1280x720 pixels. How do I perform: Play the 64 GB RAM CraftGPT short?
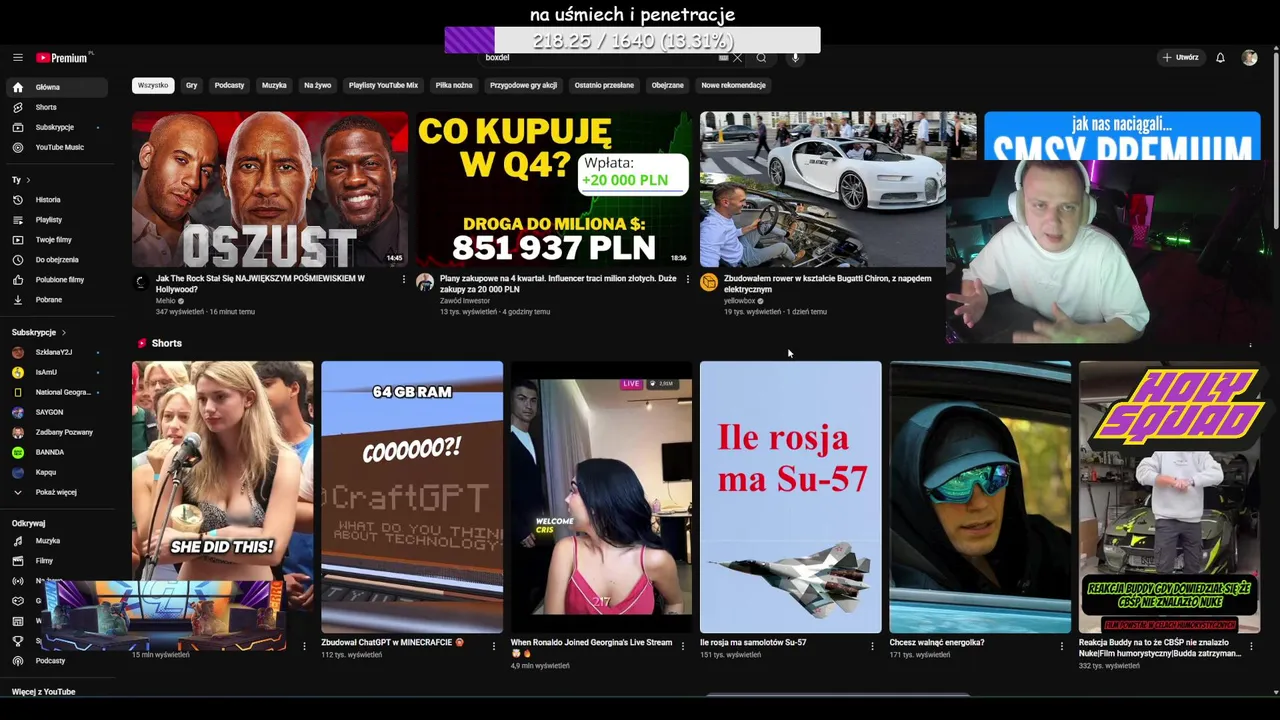pyautogui.click(x=412, y=497)
